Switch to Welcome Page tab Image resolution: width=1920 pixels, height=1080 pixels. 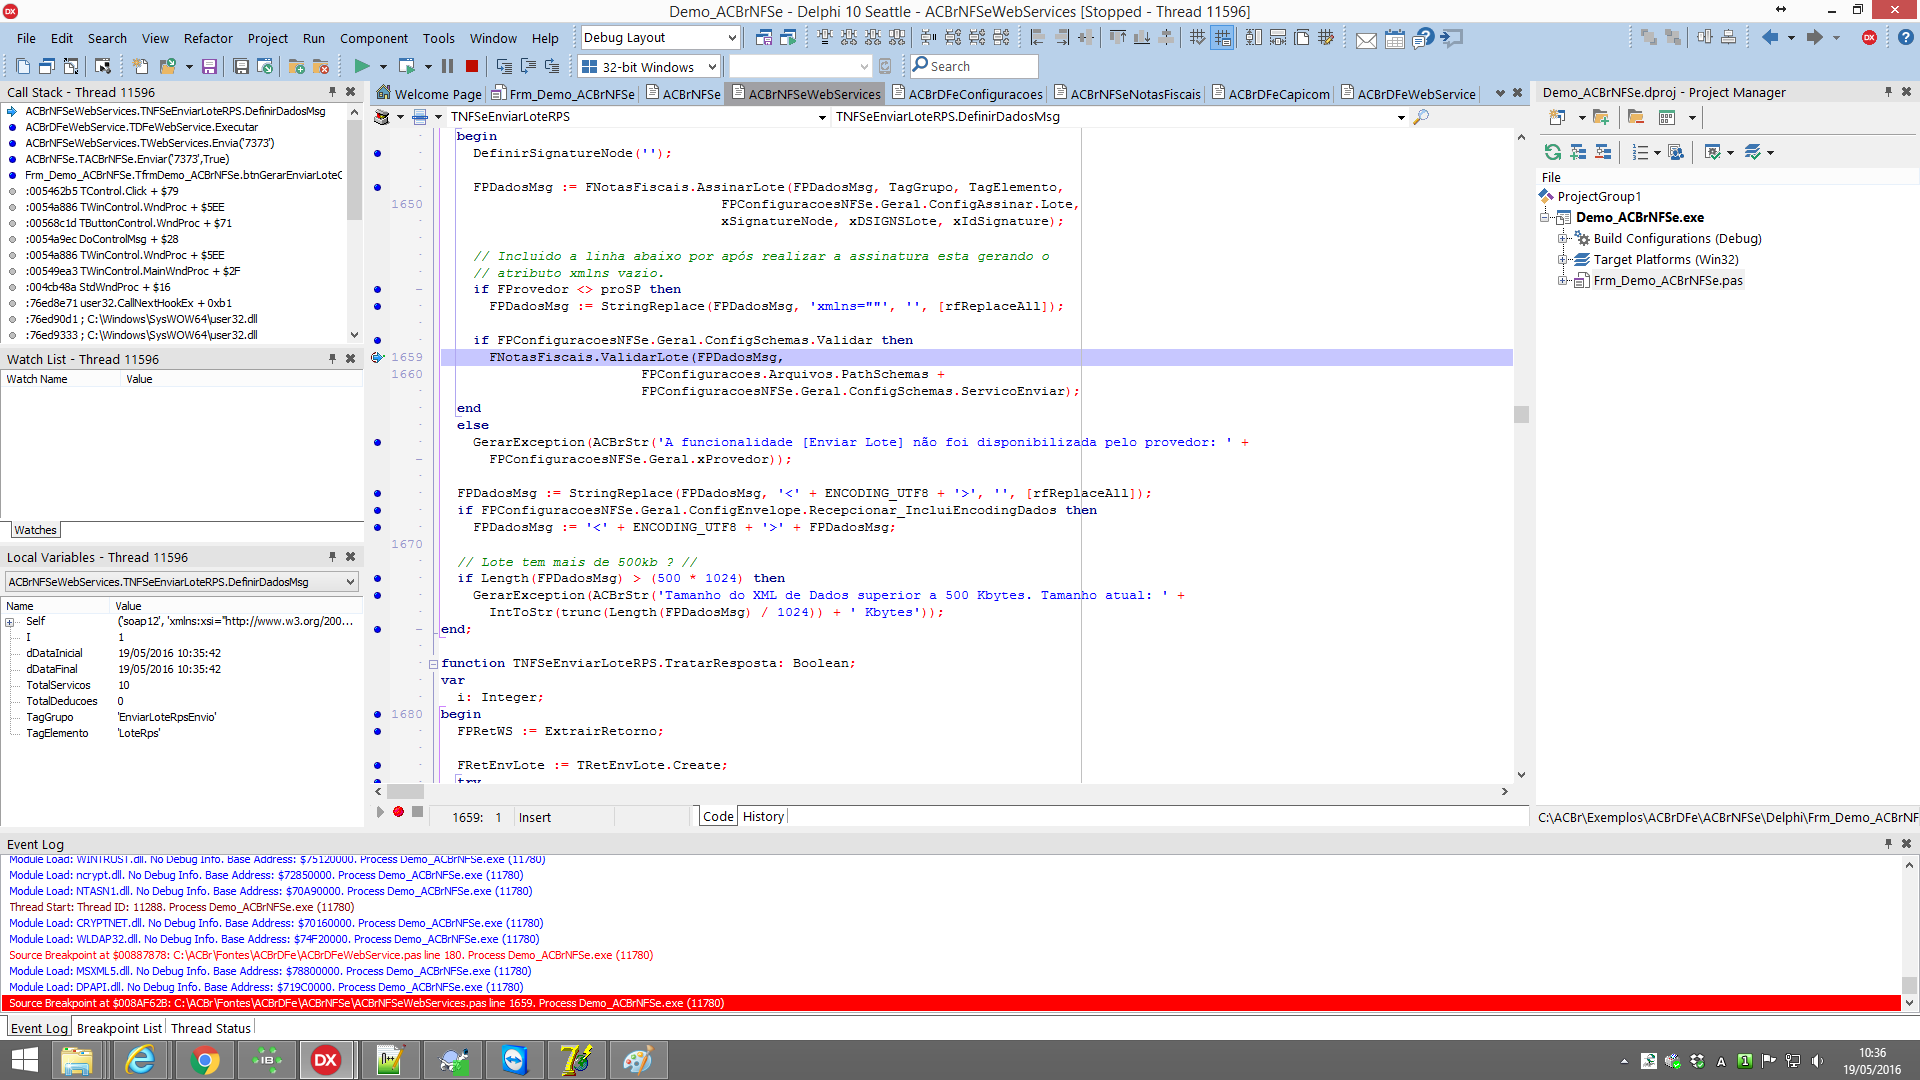[x=429, y=94]
